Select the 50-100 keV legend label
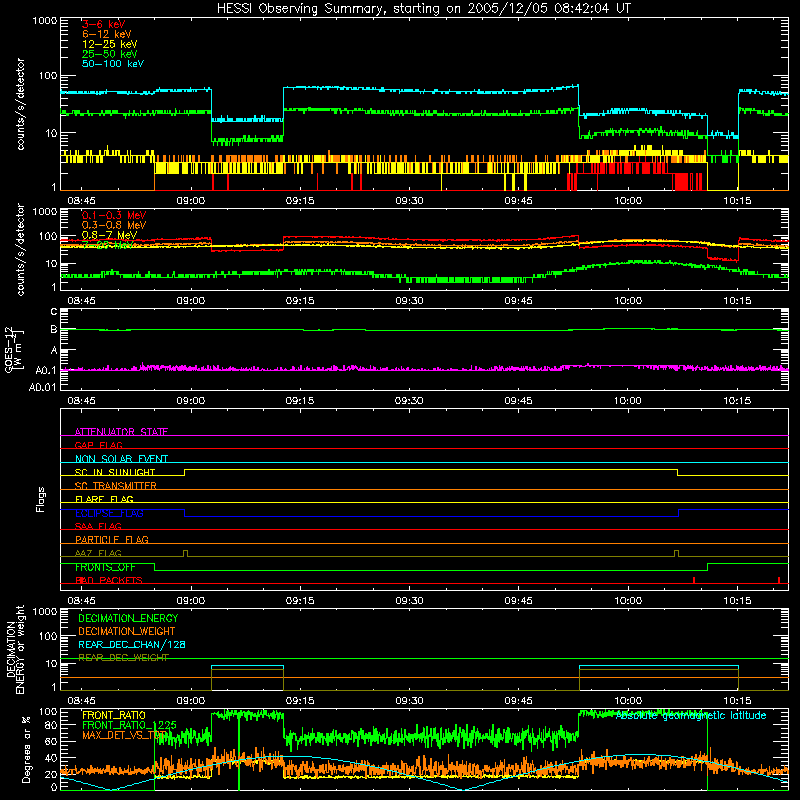This screenshot has height=800, width=800. point(113,64)
